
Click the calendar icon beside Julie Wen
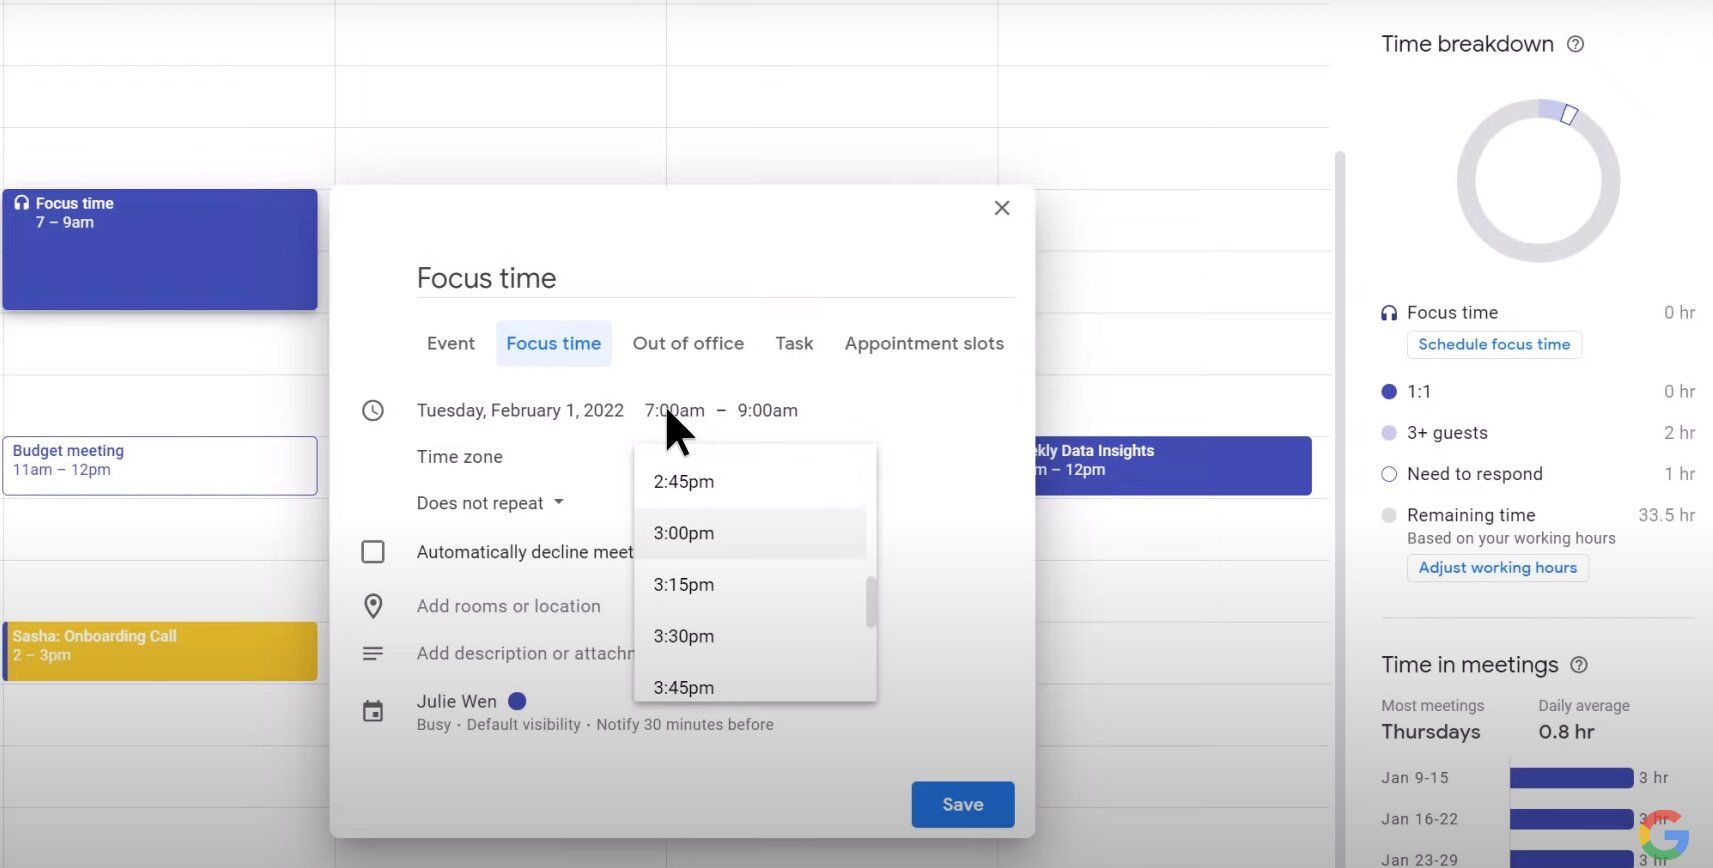tap(373, 711)
